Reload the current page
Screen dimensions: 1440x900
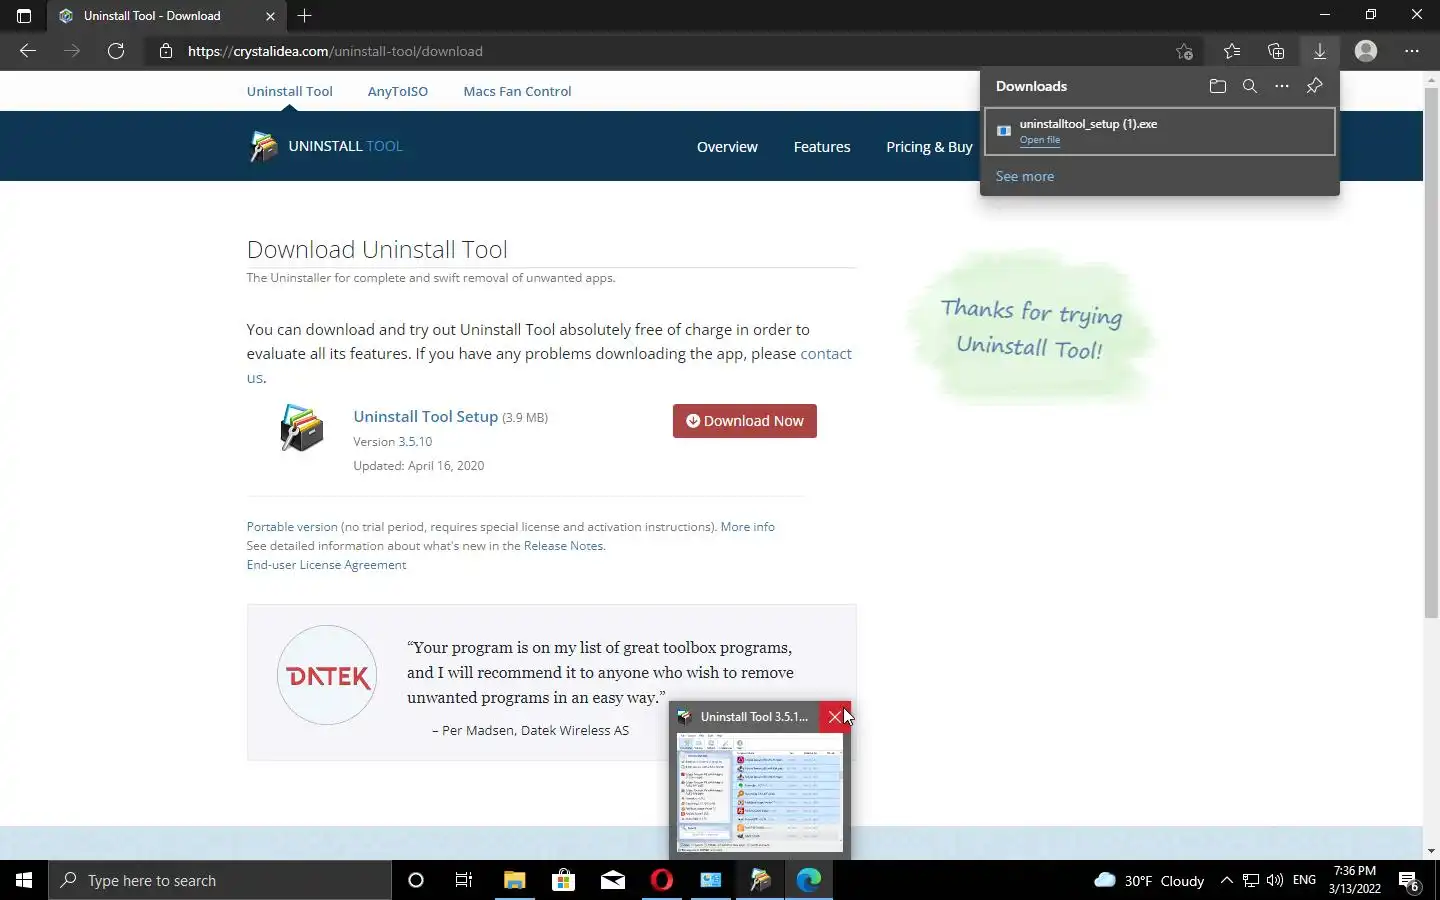116,51
